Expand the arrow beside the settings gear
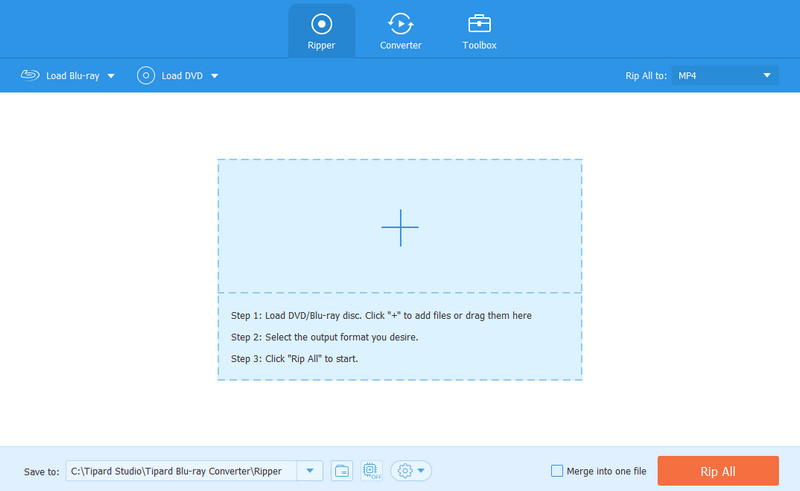The width and height of the screenshot is (800, 491). tap(421, 471)
